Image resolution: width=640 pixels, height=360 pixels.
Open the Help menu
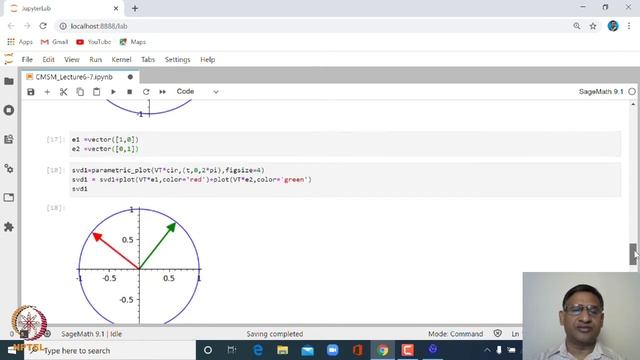point(207,60)
